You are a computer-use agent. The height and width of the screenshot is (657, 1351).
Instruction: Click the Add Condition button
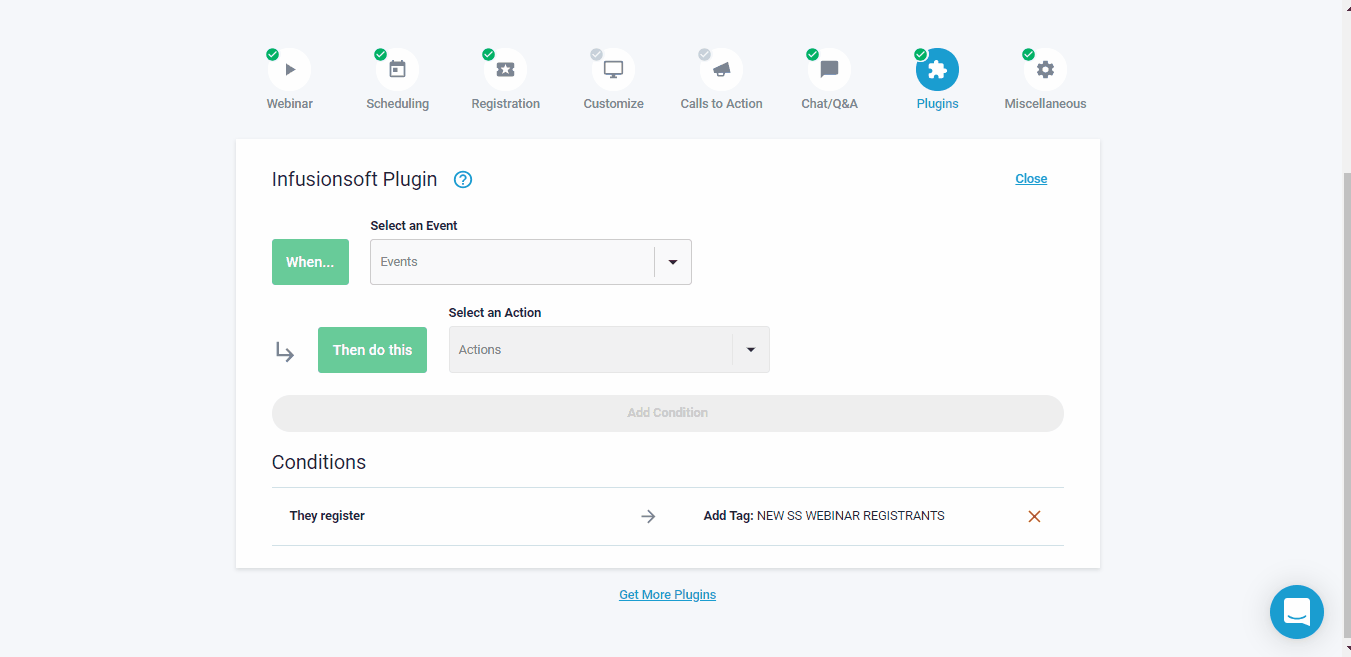coord(668,413)
